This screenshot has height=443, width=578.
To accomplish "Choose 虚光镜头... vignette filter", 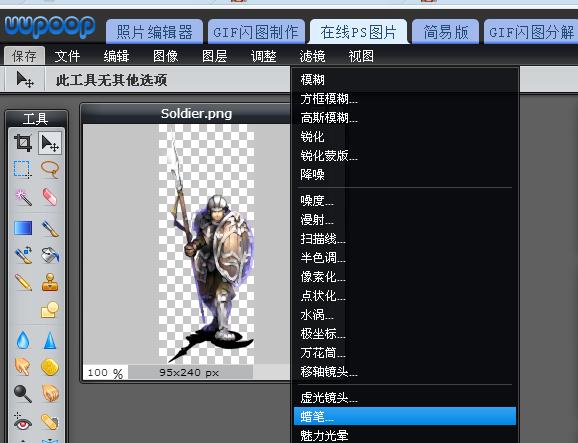I will click(405, 398).
